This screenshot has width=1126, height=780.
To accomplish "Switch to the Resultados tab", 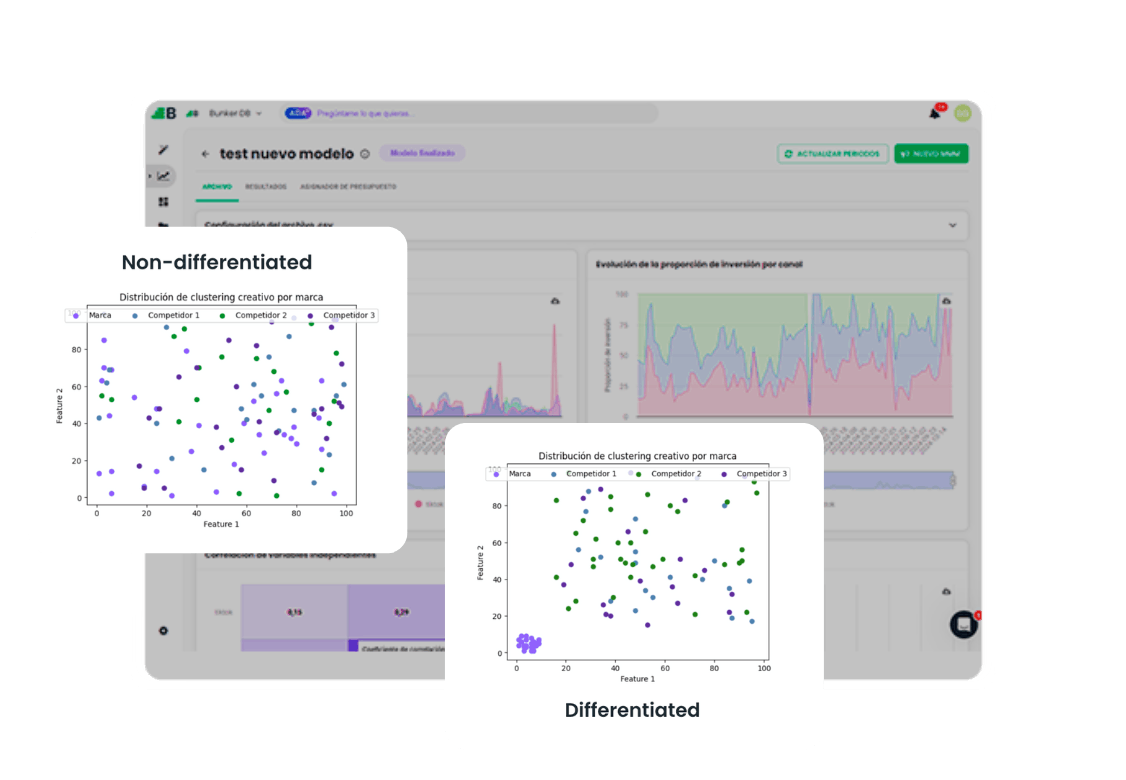I will tap(266, 187).
